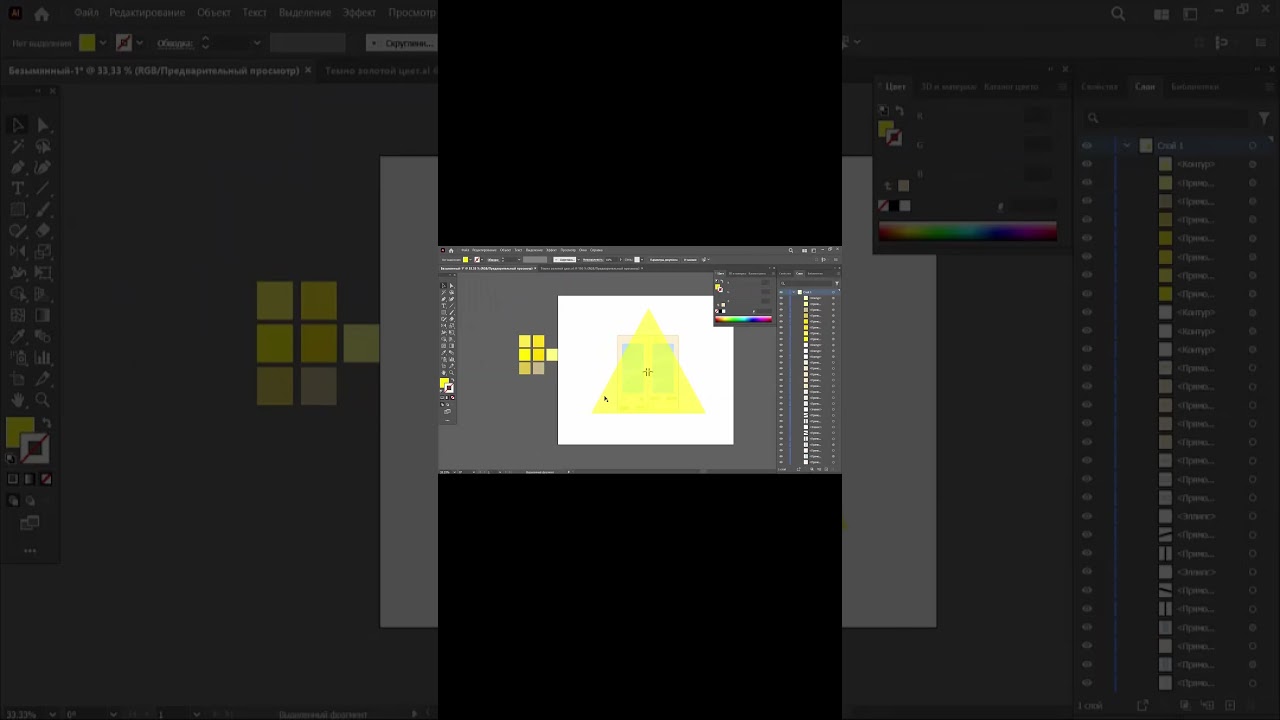The height and width of the screenshot is (720, 1280).
Task: Open arrange documents dropdown at large view's top right
Action: point(1161,14)
